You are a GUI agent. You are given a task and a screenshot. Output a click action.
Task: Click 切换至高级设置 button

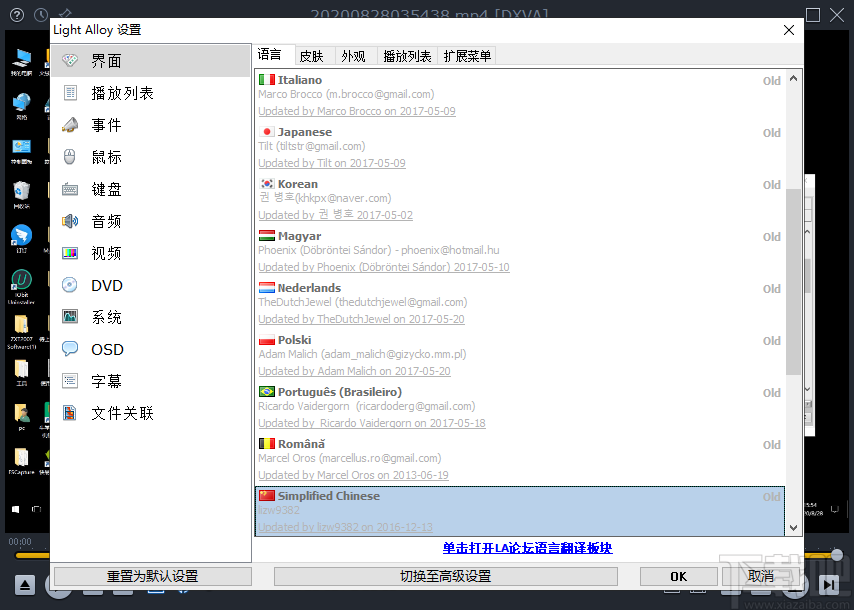click(445, 576)
